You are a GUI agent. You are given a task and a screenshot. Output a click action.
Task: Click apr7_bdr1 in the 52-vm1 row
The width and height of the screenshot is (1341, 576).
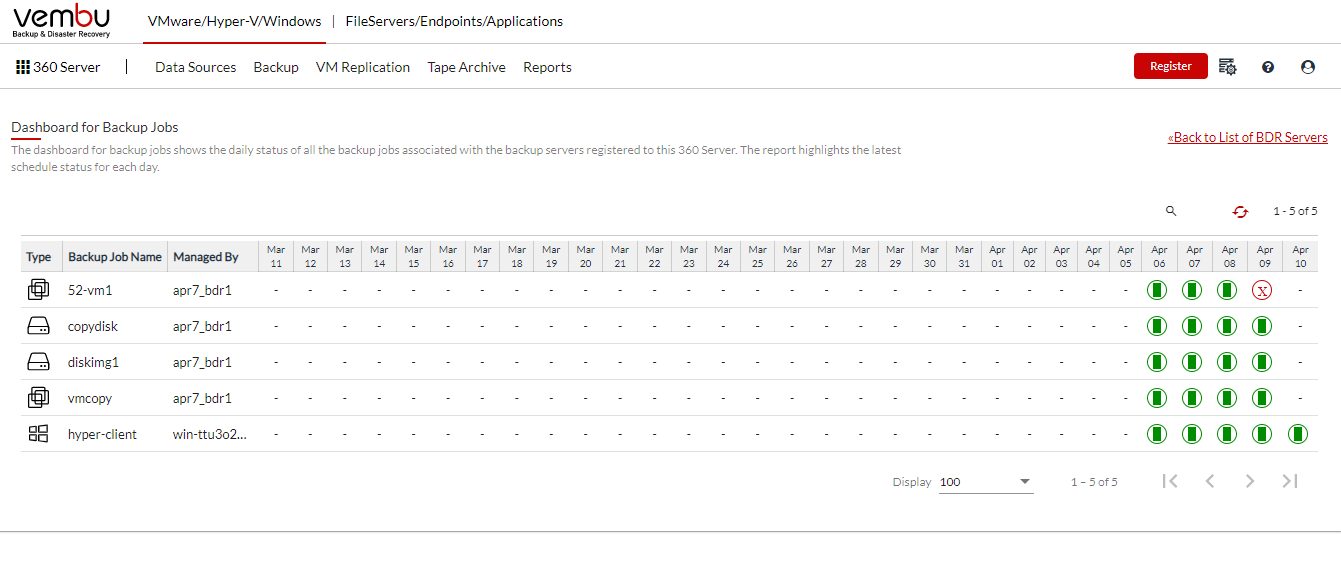click(x=202, y=290)
